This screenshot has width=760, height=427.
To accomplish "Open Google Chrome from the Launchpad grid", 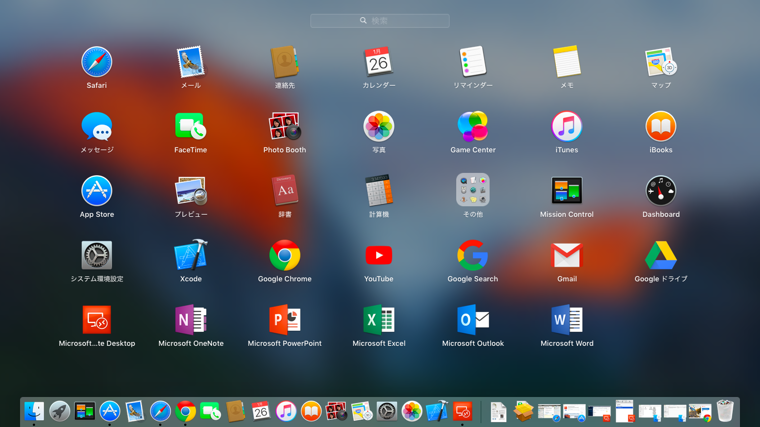I will click(285, 255).
